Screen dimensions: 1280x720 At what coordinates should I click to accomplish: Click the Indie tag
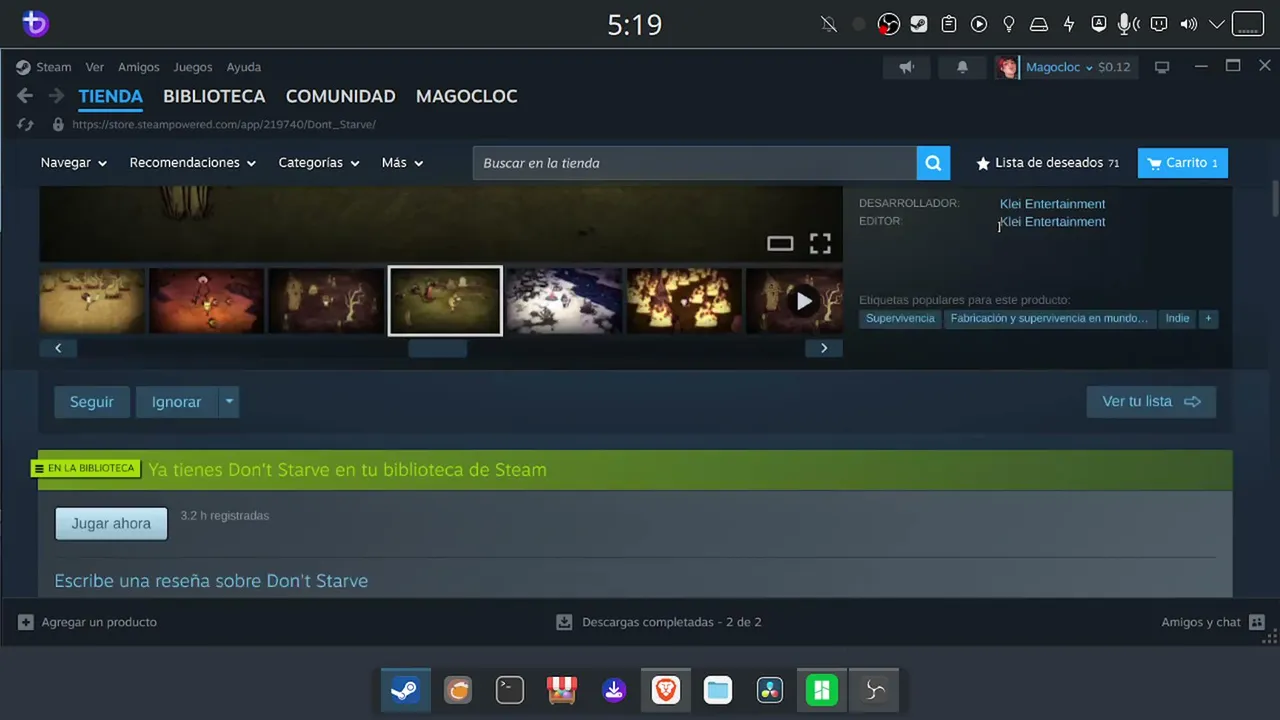1177,318
